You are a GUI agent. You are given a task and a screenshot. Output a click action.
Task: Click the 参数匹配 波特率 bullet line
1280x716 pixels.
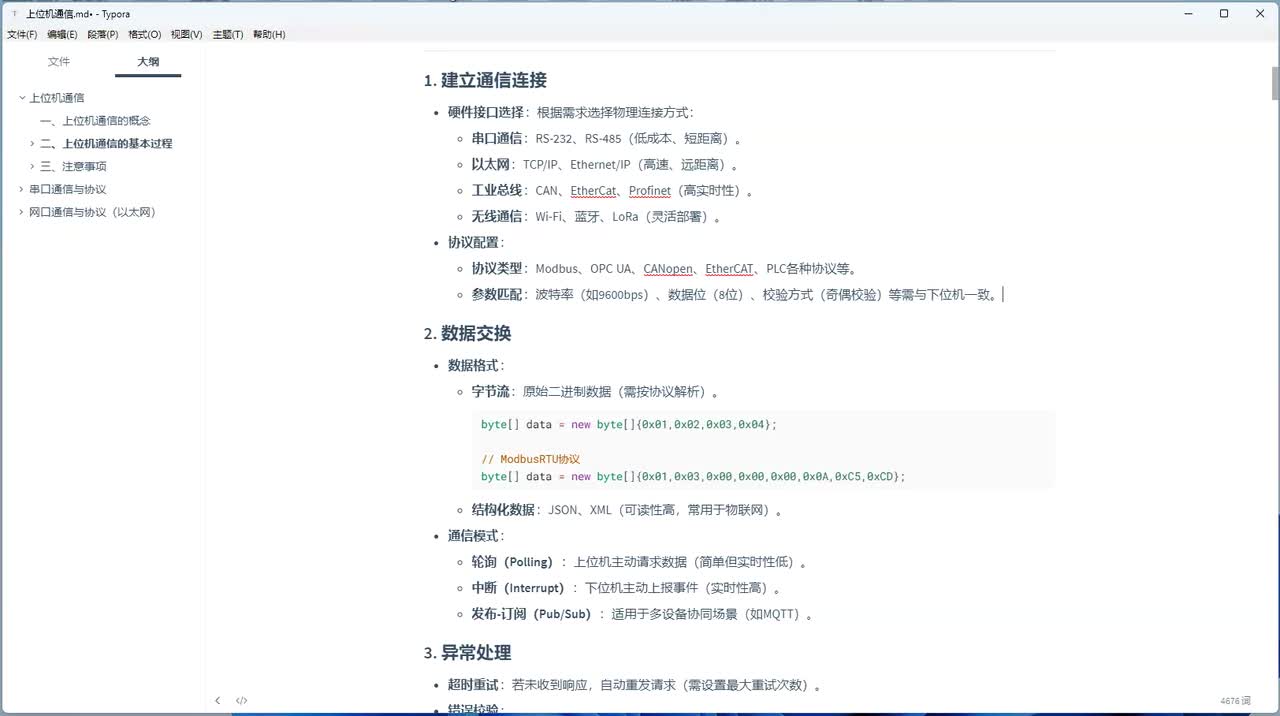(x=737, y=295)
